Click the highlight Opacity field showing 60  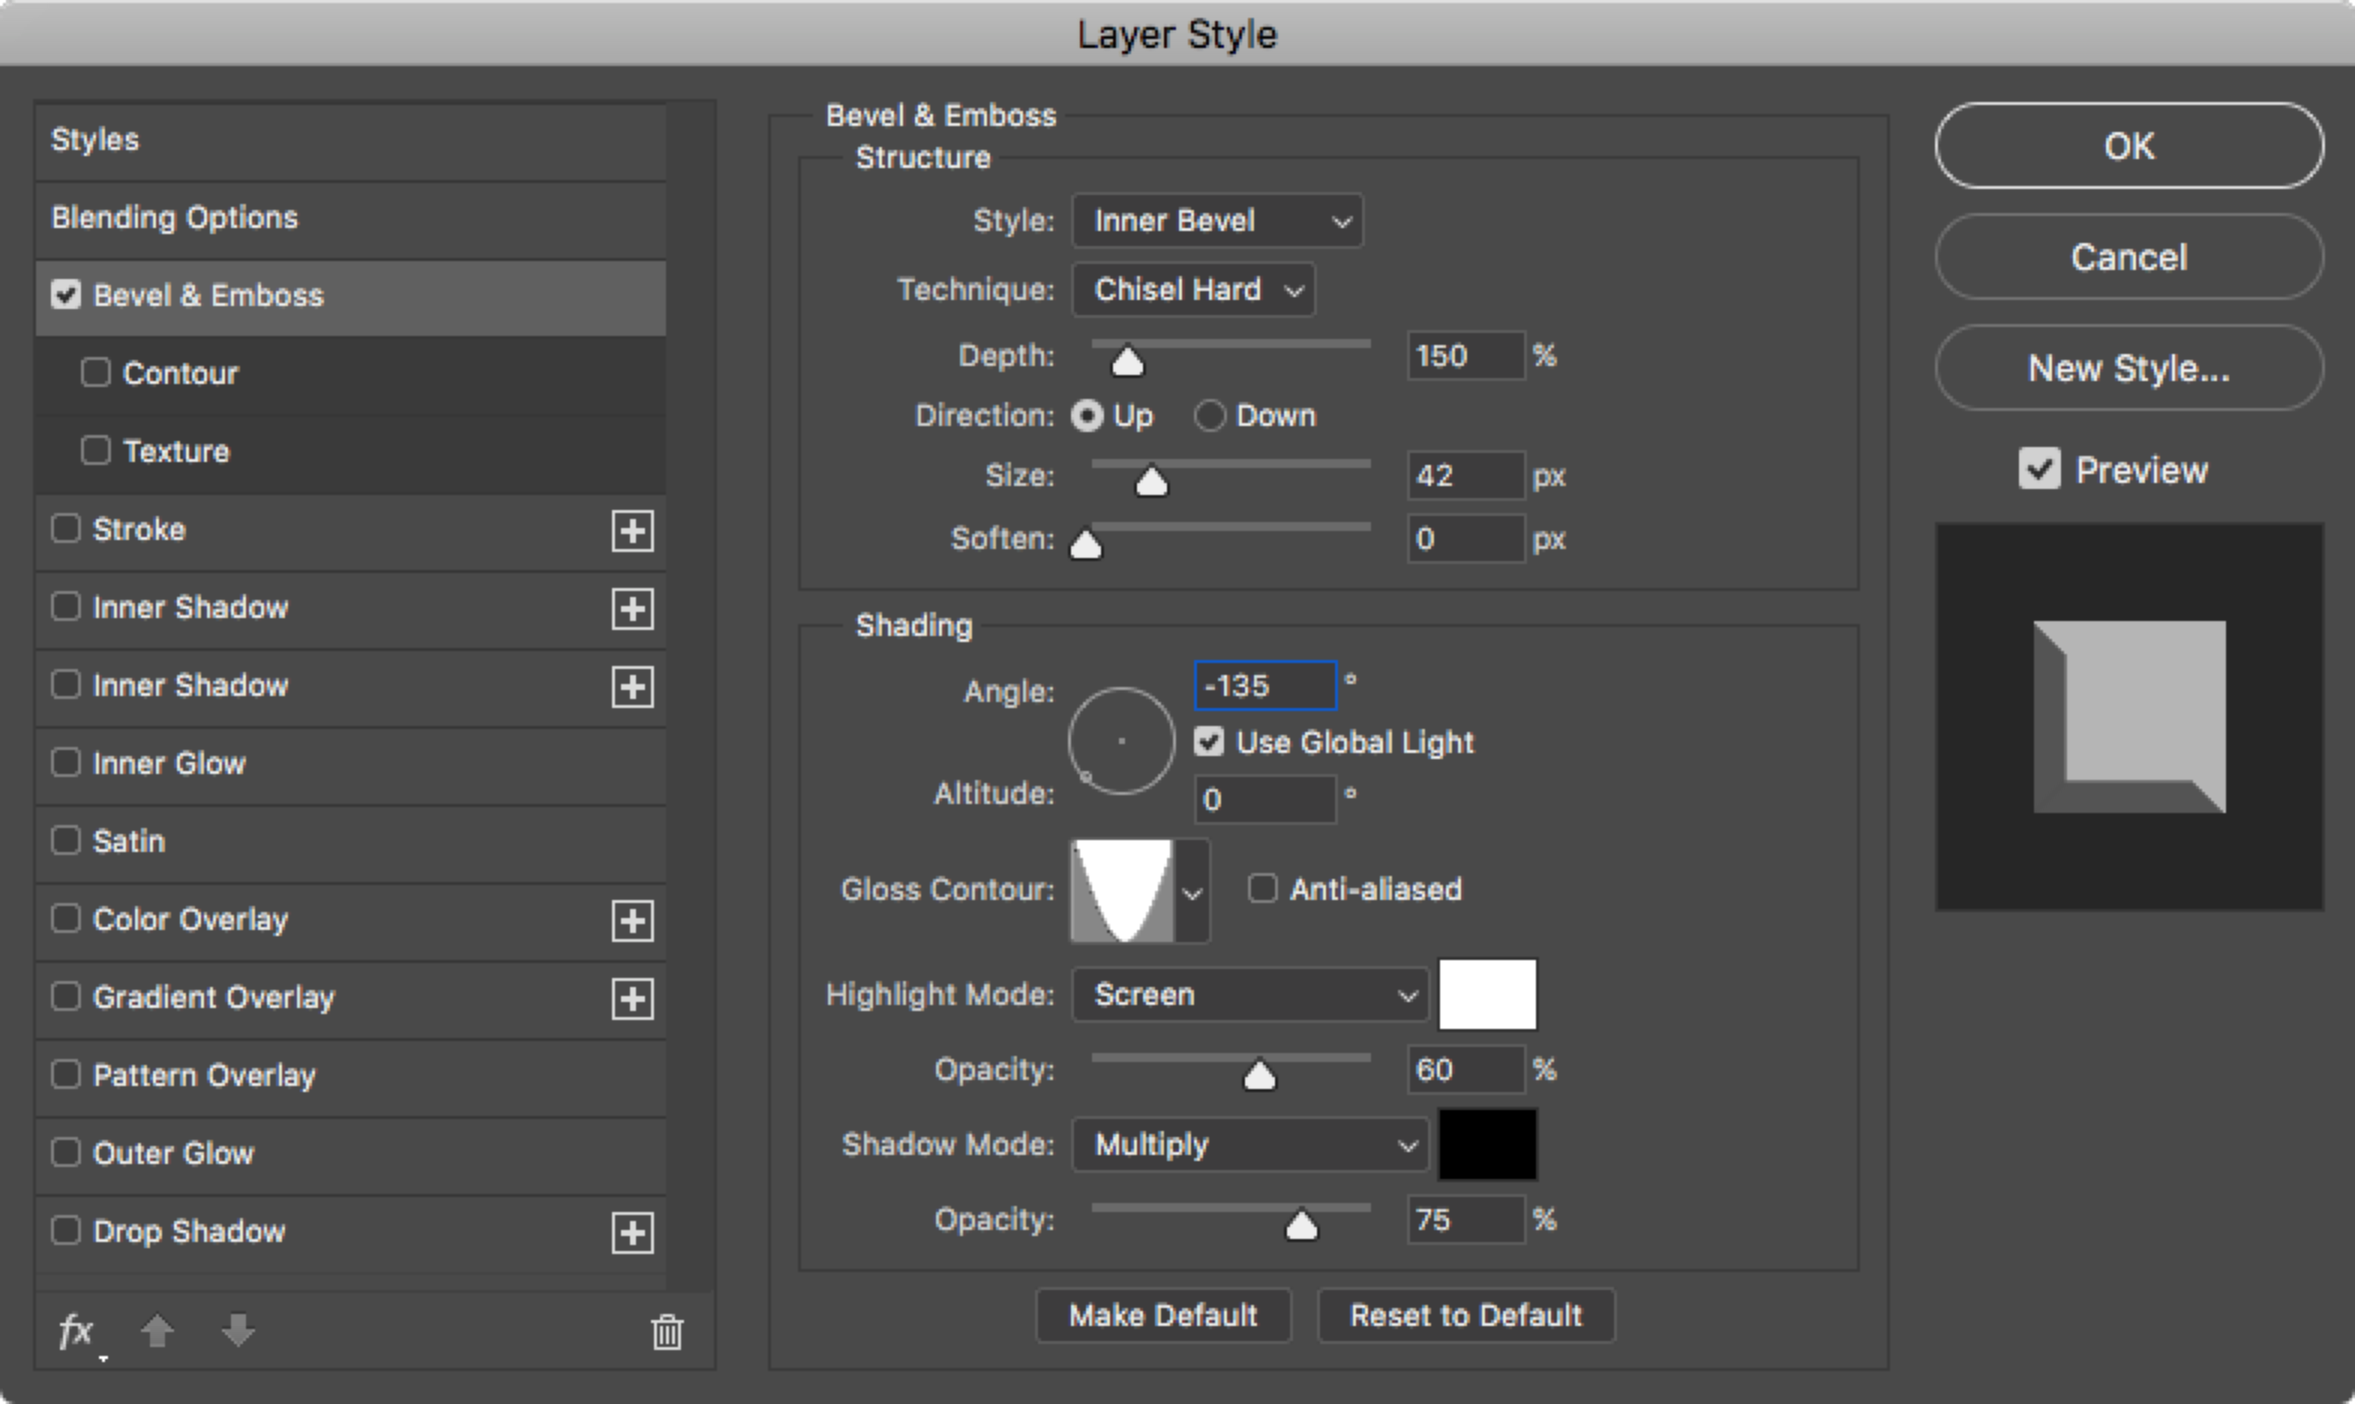point(1466,1070)
